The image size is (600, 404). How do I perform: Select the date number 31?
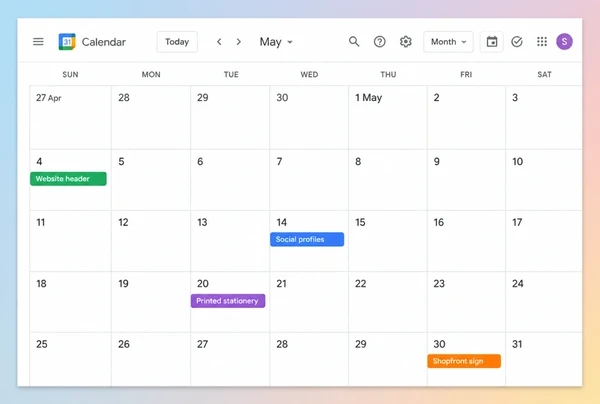pos(517,344)
